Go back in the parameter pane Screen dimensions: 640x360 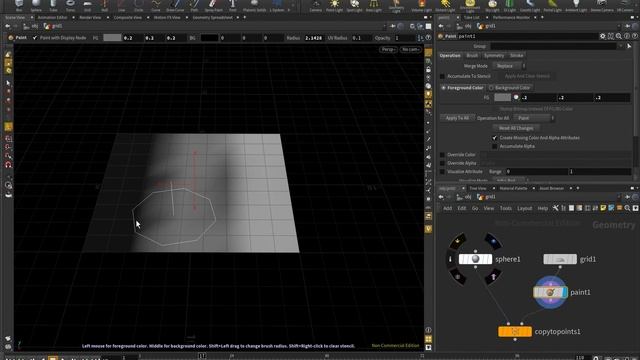[441, 26]
